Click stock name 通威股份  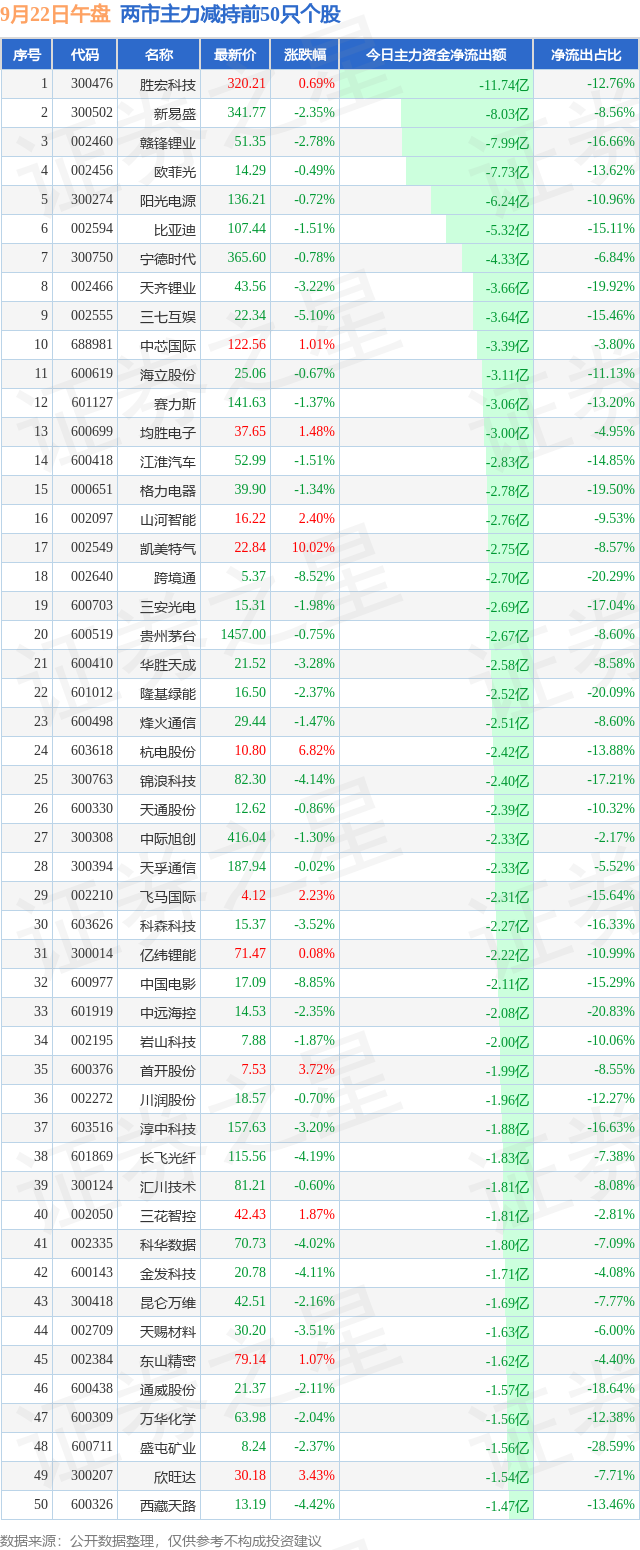pyautogui.click(x=168, y=1389)
